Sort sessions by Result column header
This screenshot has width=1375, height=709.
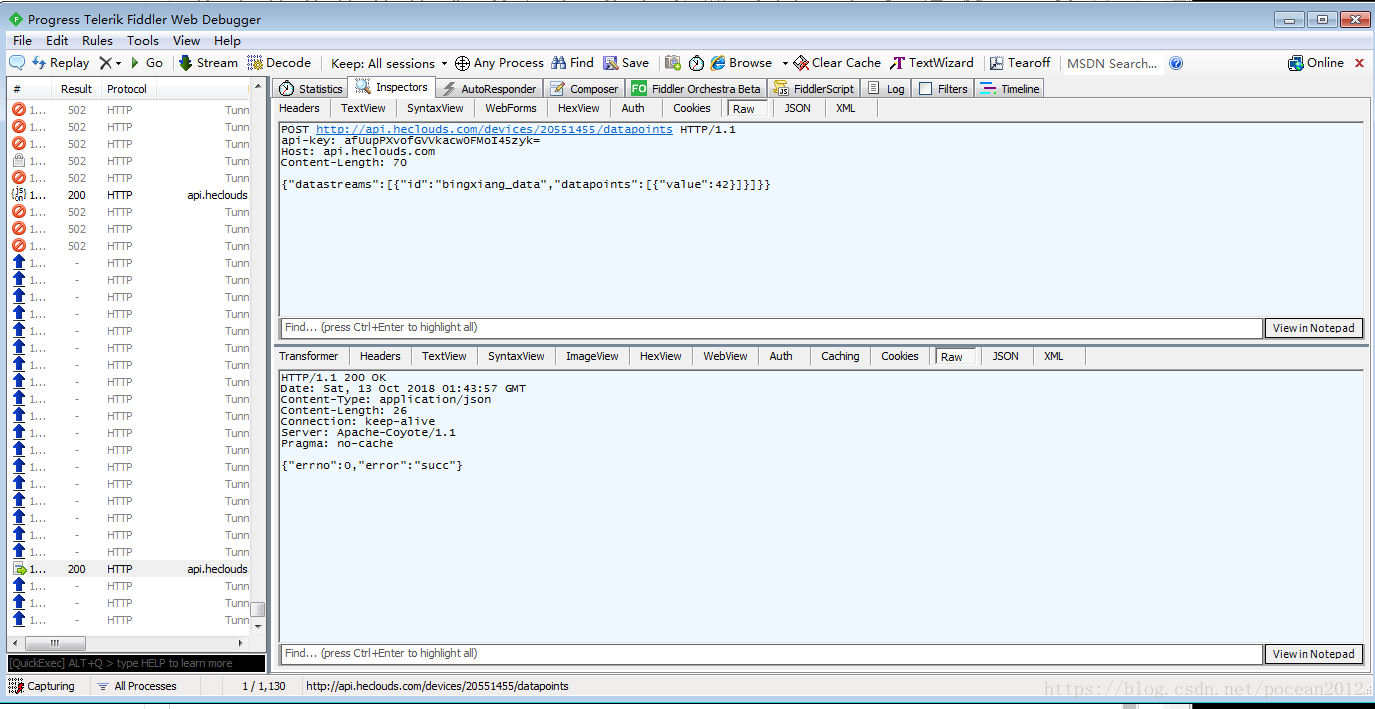pyautogui.click(x=77, y=89)
